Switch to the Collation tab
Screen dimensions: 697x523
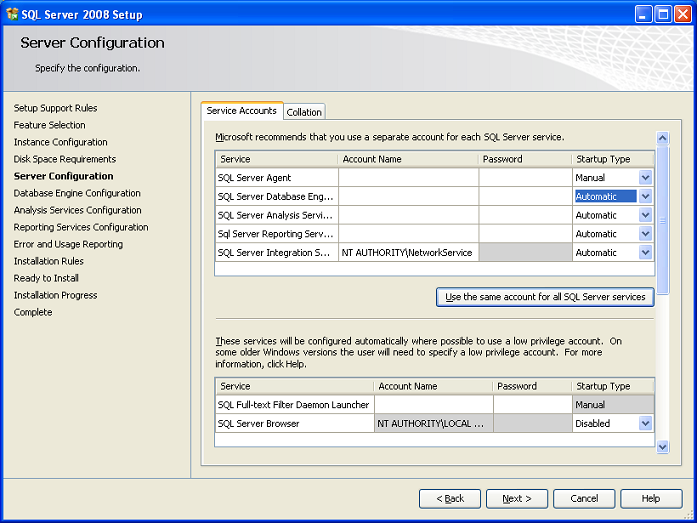304,112
